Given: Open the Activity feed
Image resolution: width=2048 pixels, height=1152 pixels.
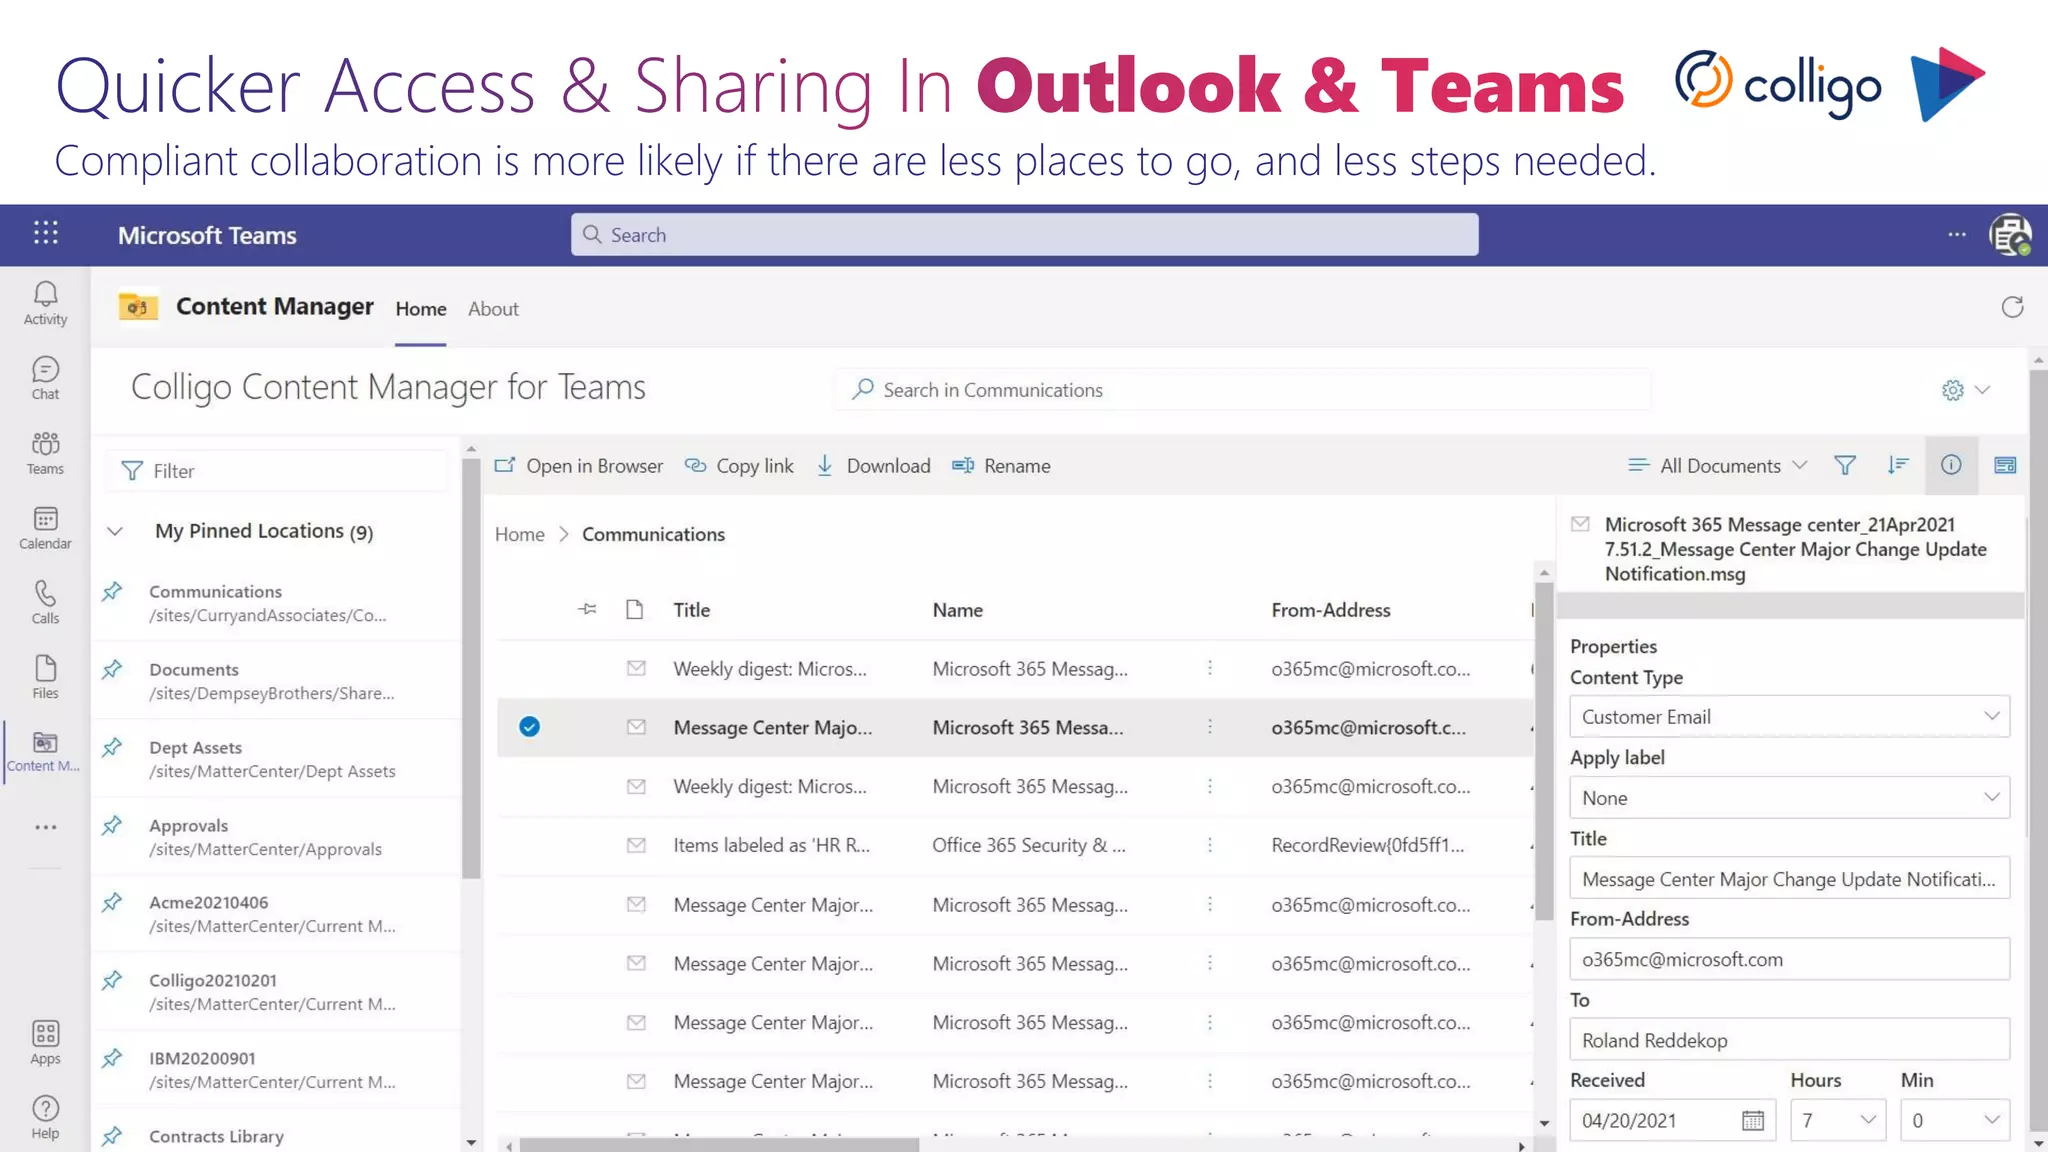Looking at the screenshot, I should tap(45, 303).
